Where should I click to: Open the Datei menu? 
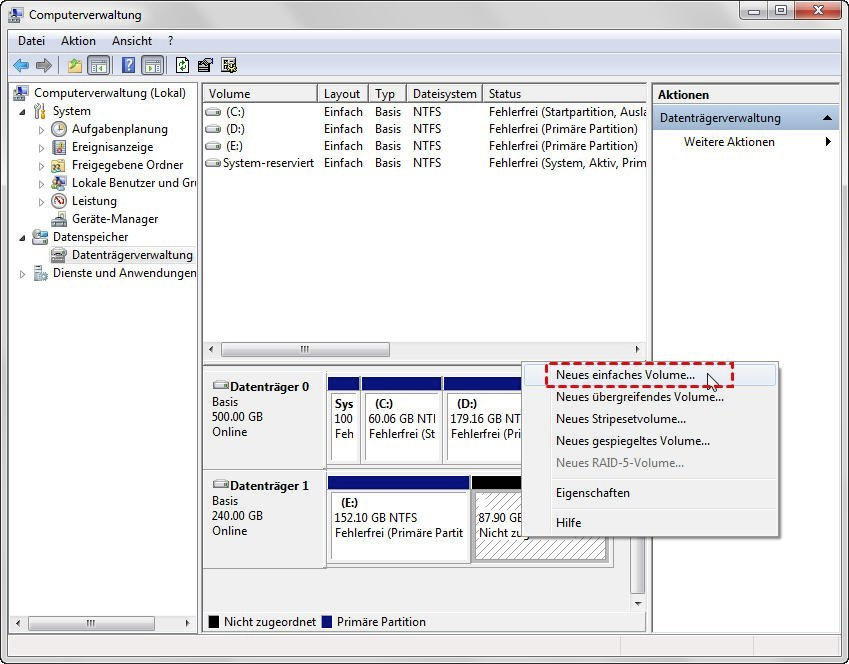tap(31, 41)
